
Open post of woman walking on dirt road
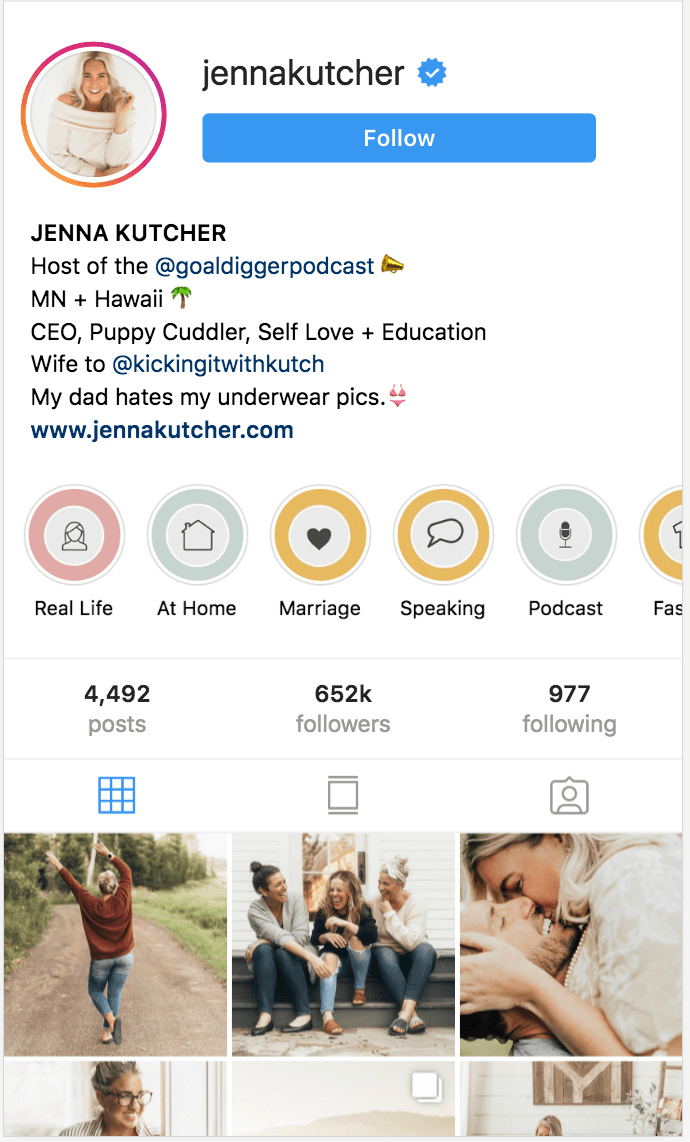pyautogui.click(x=116, y=945)
